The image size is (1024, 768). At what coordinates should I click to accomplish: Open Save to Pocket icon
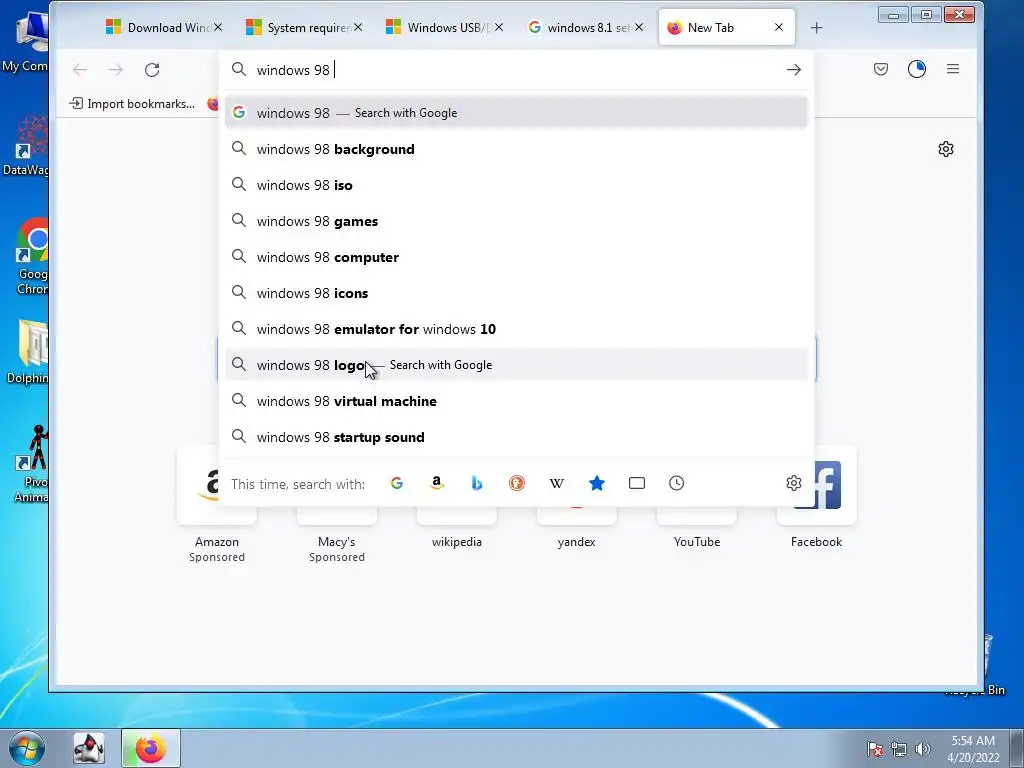(881, 69)
